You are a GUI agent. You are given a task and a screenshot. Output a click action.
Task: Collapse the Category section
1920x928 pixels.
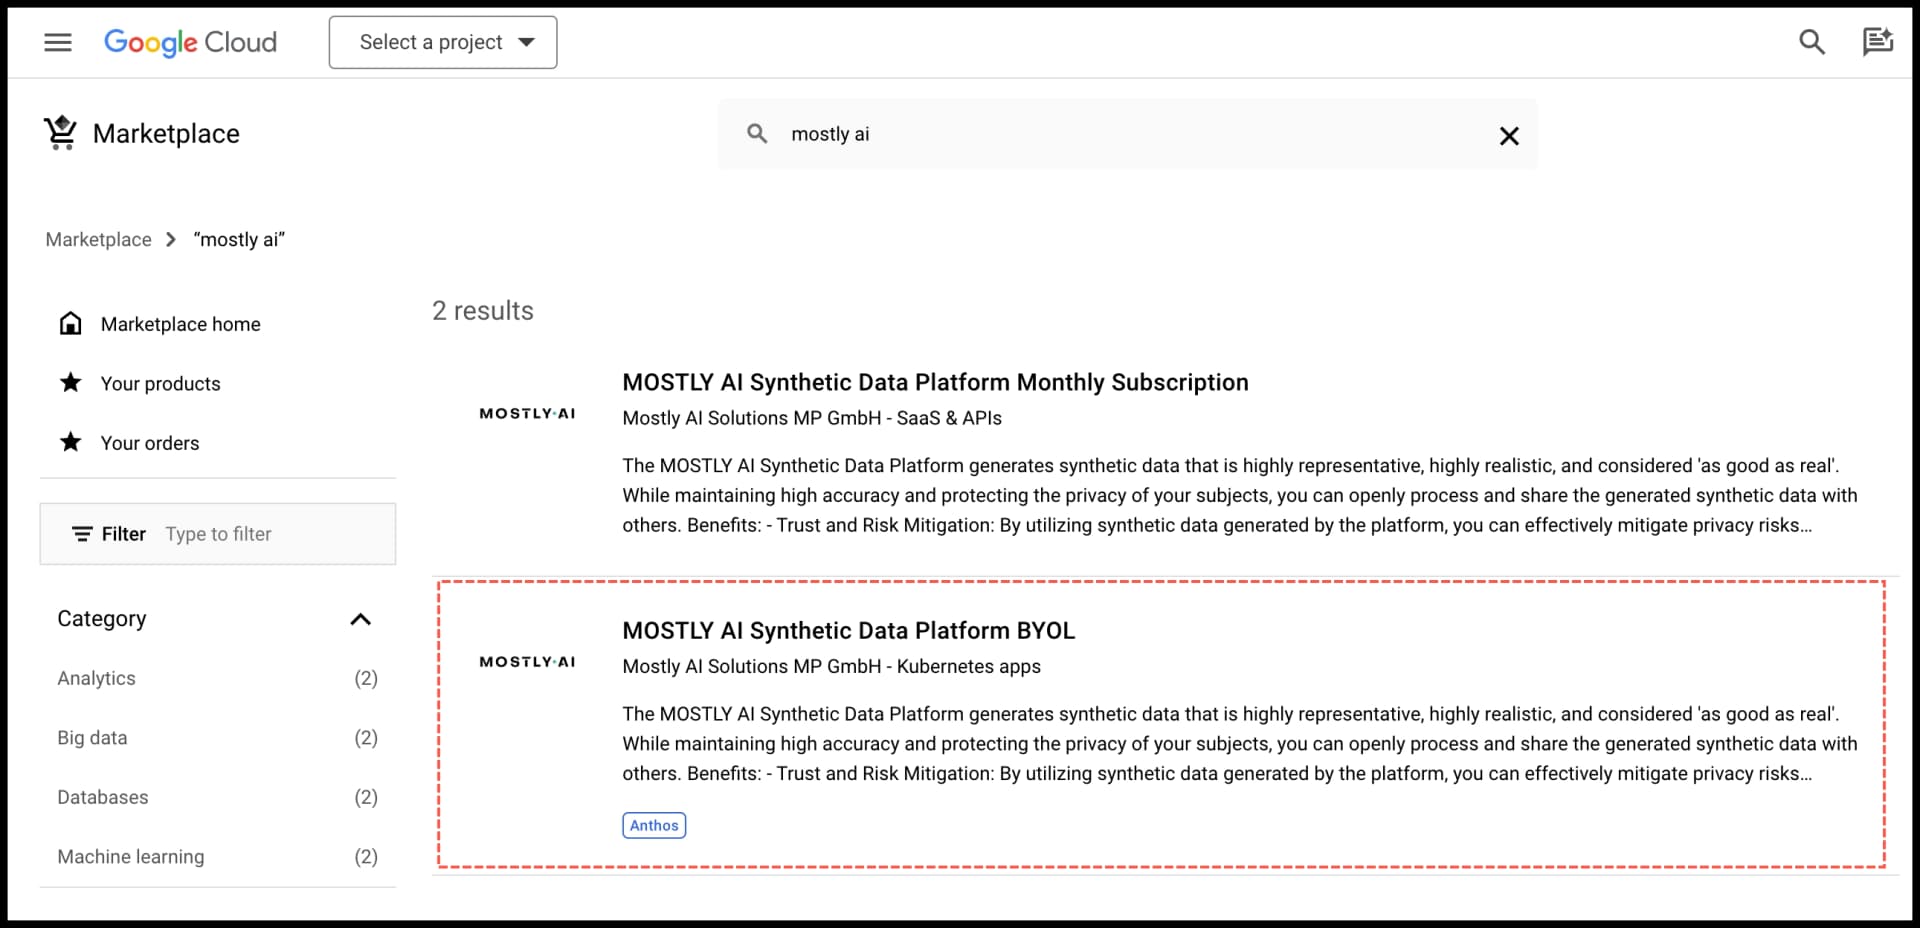[x=361, y=619]
